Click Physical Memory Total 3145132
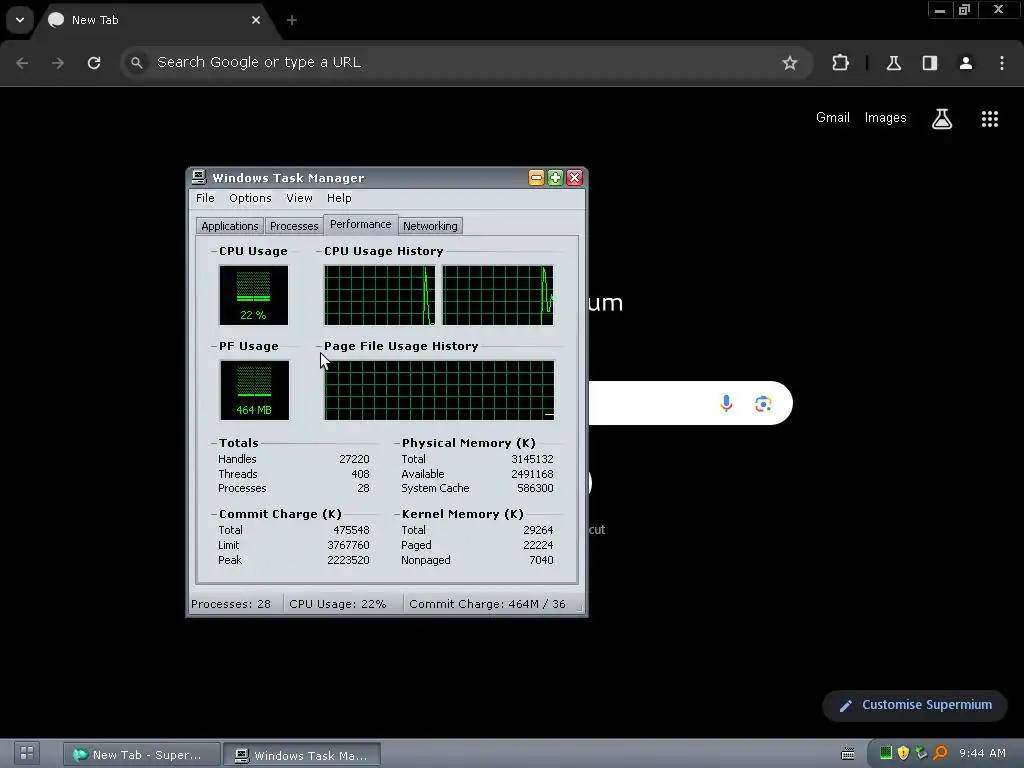1024x768 pixels. click(532, 459)
